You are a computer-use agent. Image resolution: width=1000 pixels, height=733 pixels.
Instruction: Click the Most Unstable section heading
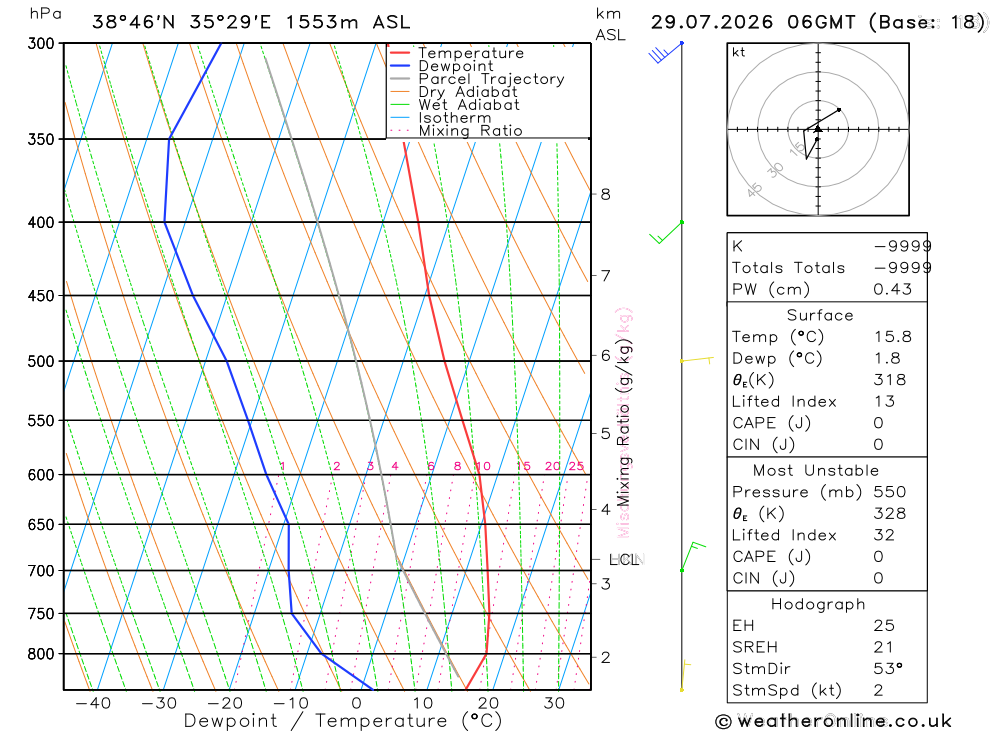tap(816, 471)
